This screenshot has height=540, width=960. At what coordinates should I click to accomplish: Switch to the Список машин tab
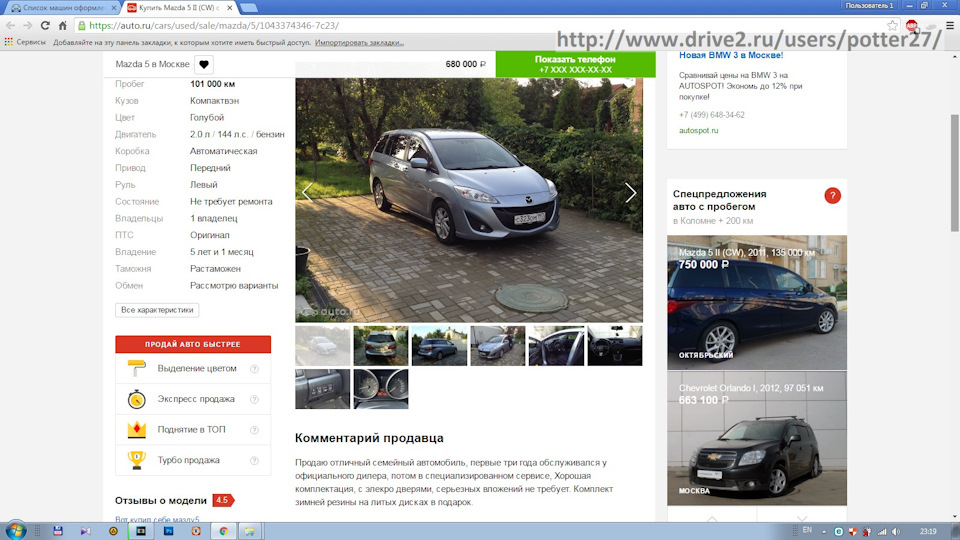coord(64,8)
